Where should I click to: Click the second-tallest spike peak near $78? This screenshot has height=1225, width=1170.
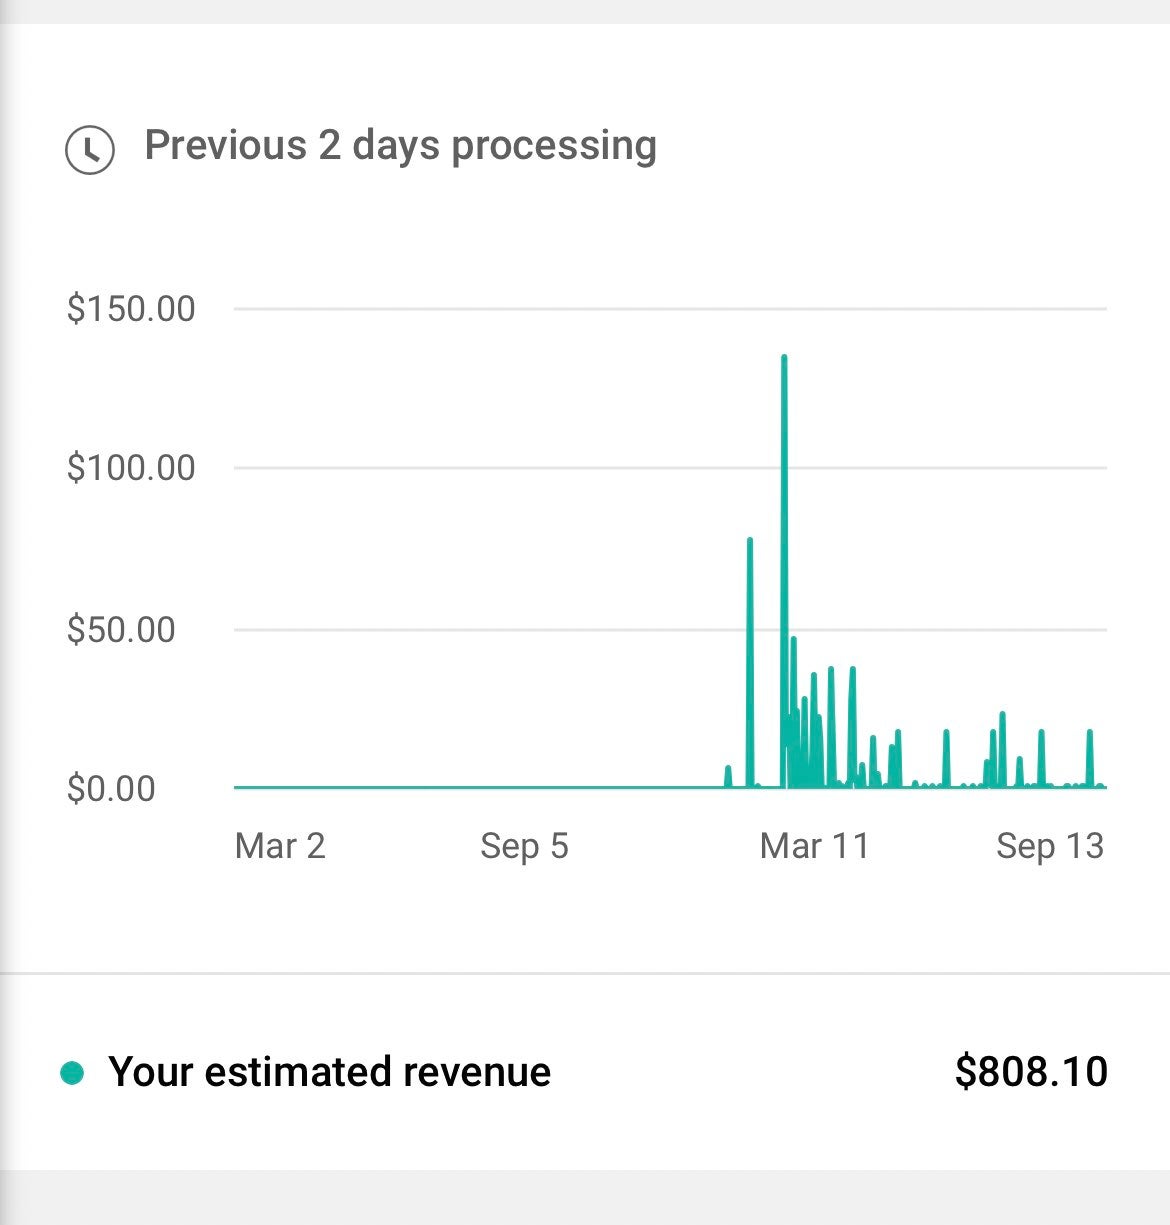click(750, 541)
